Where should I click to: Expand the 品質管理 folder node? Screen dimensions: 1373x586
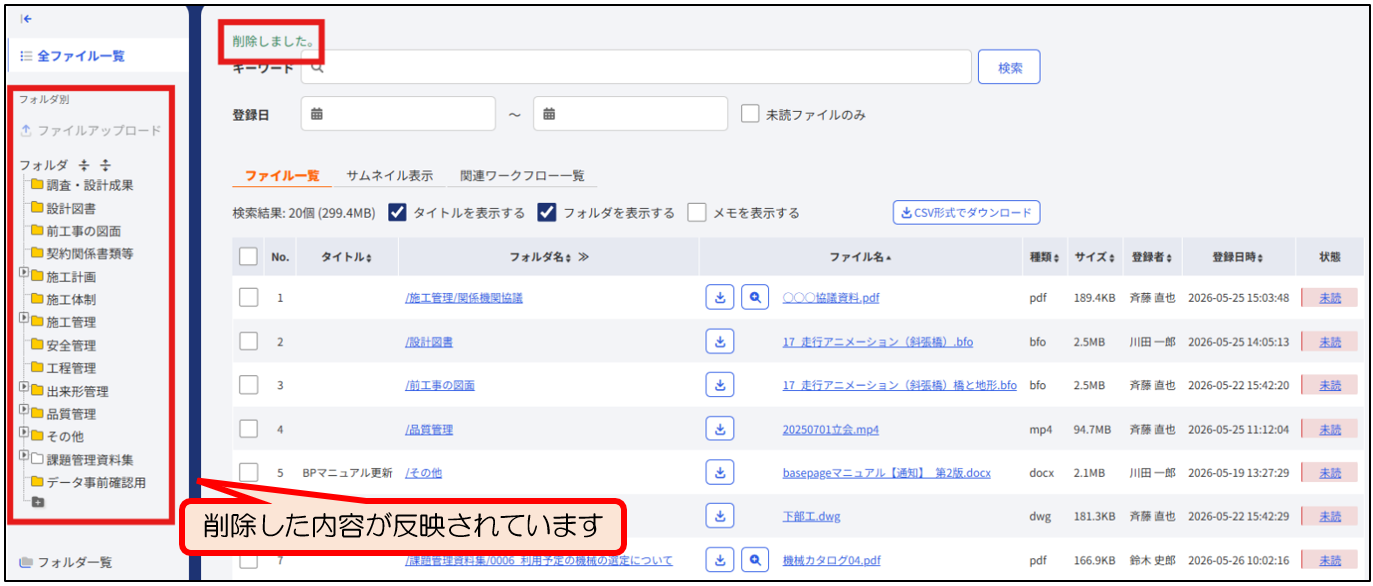[24, 409]
